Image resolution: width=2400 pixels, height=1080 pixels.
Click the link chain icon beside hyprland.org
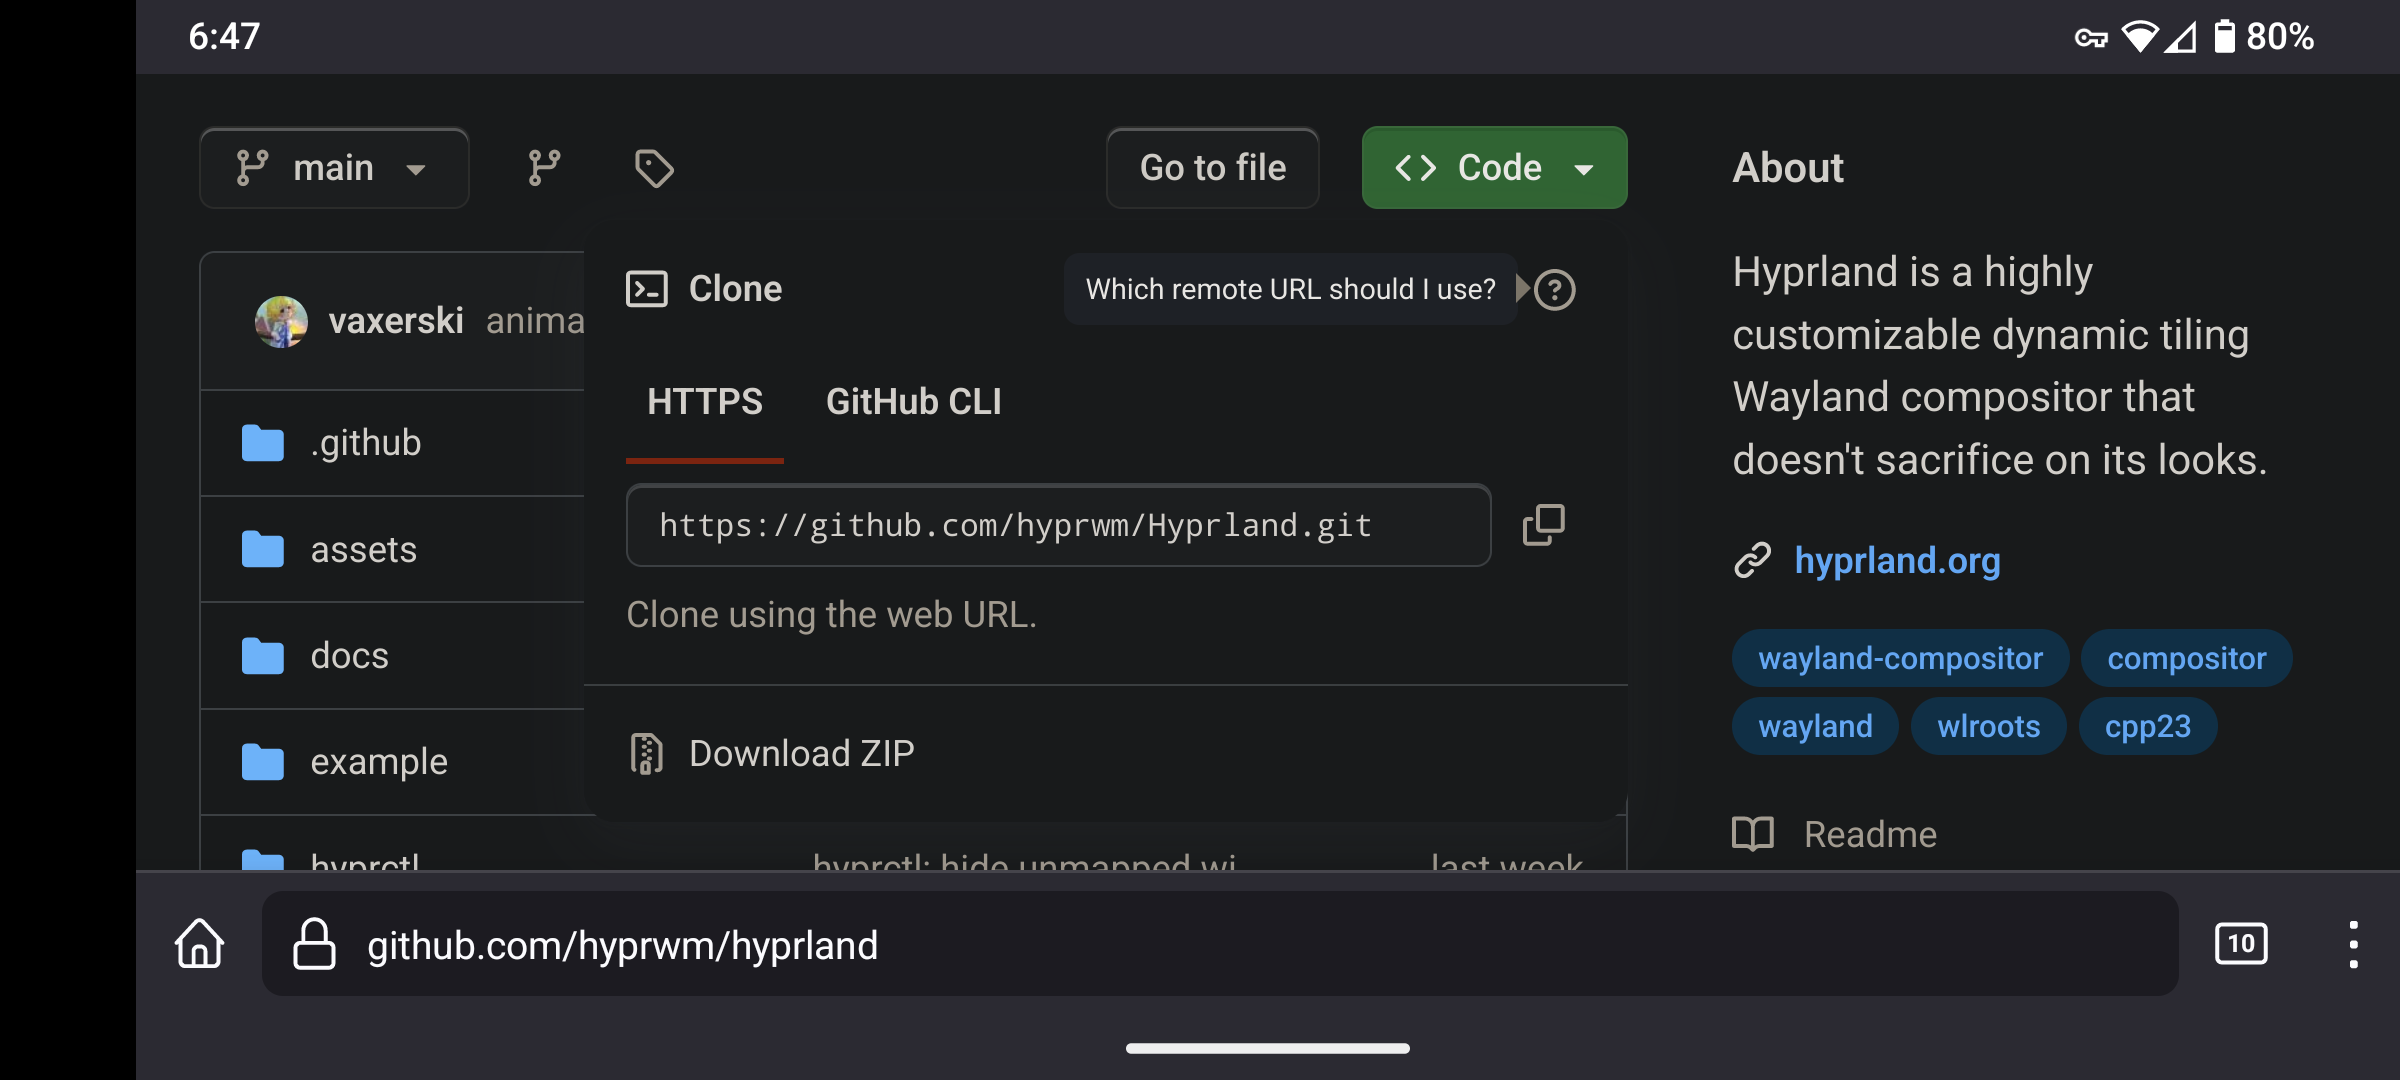1753,561
